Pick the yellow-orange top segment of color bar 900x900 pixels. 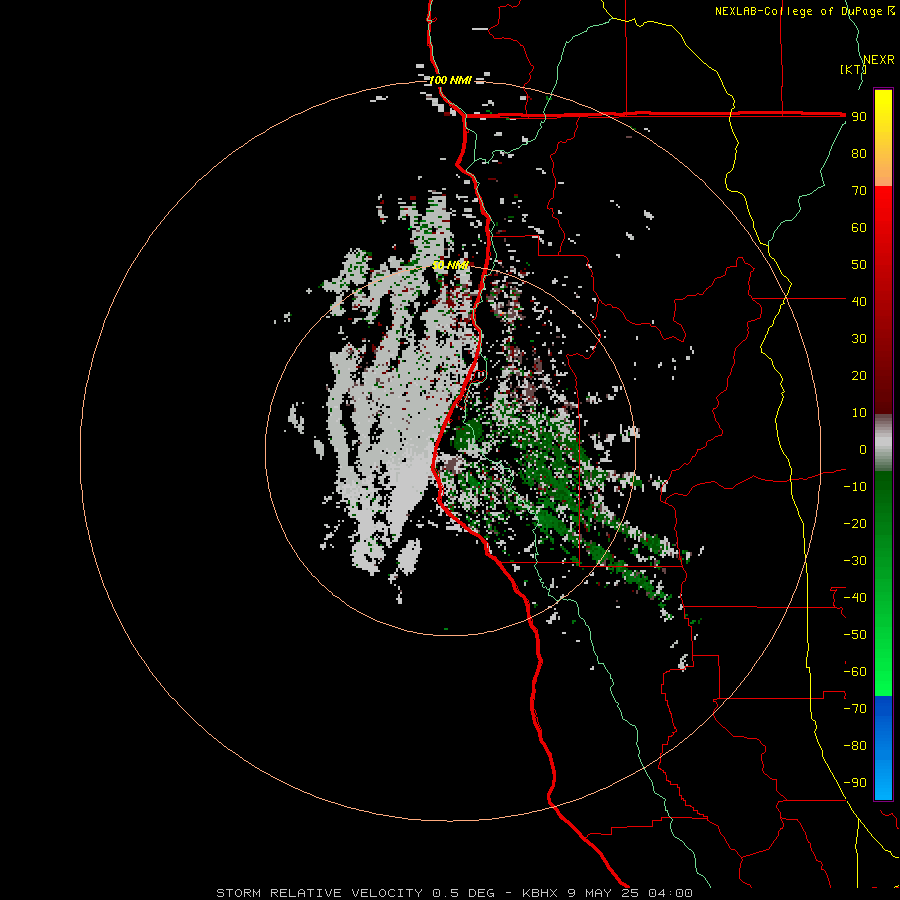pyautogui.click(x=883, y=138)
